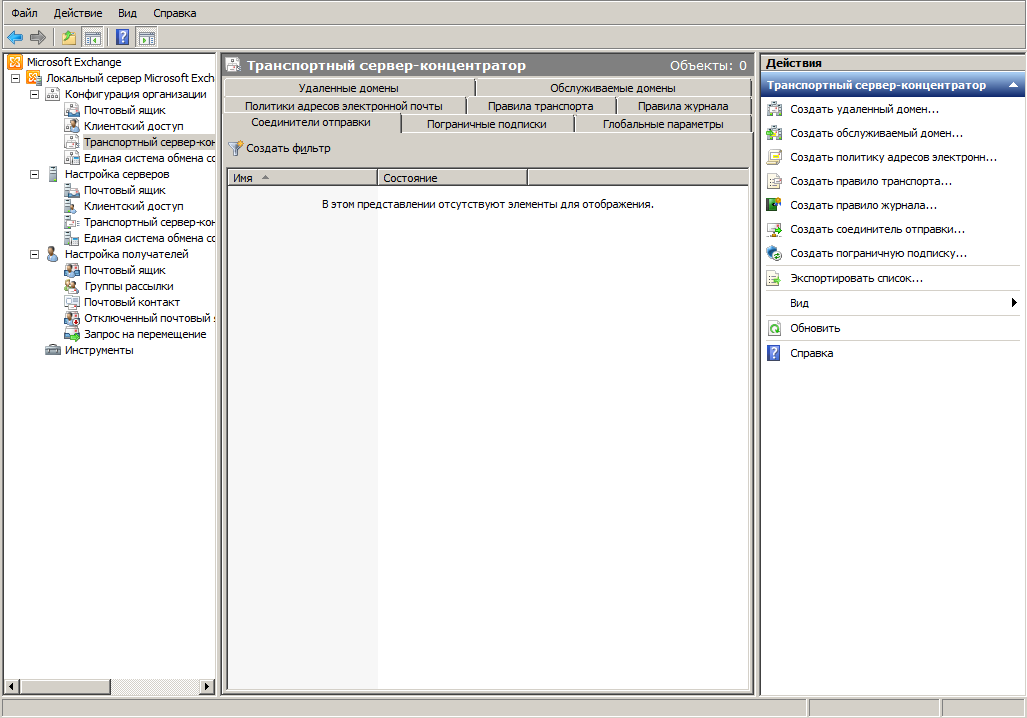Click the Создать удаленный домен action link
The width and height of the screenshot is (1027, 718).
tap(865, 109)
